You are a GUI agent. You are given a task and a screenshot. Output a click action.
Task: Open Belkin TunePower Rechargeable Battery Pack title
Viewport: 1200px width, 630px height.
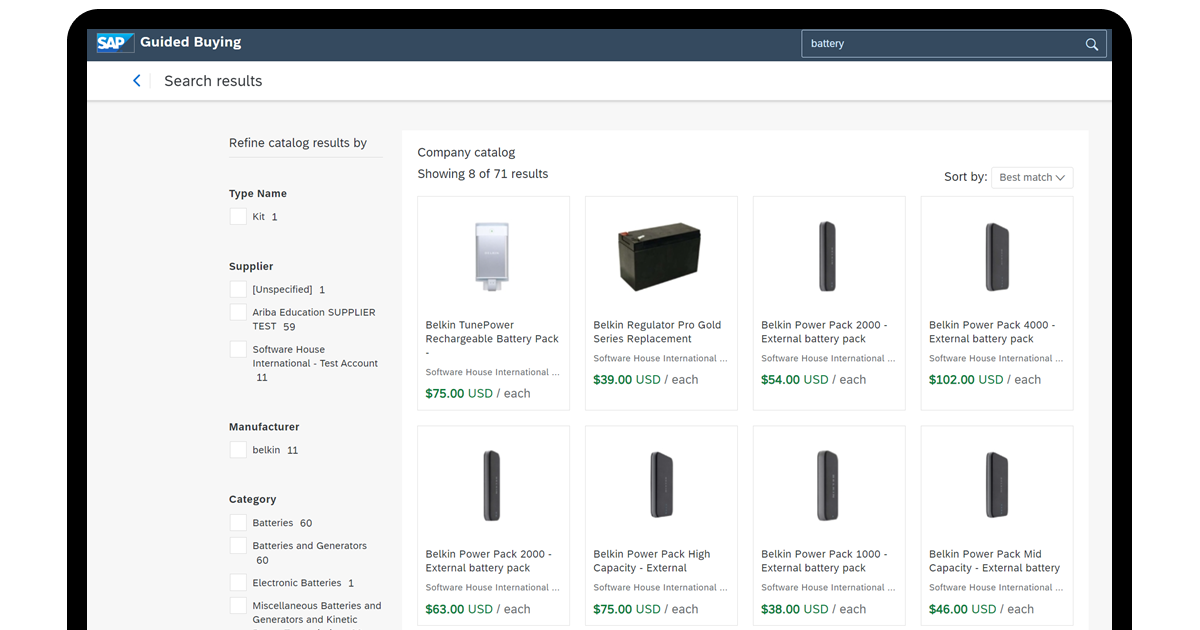(492, 339)
